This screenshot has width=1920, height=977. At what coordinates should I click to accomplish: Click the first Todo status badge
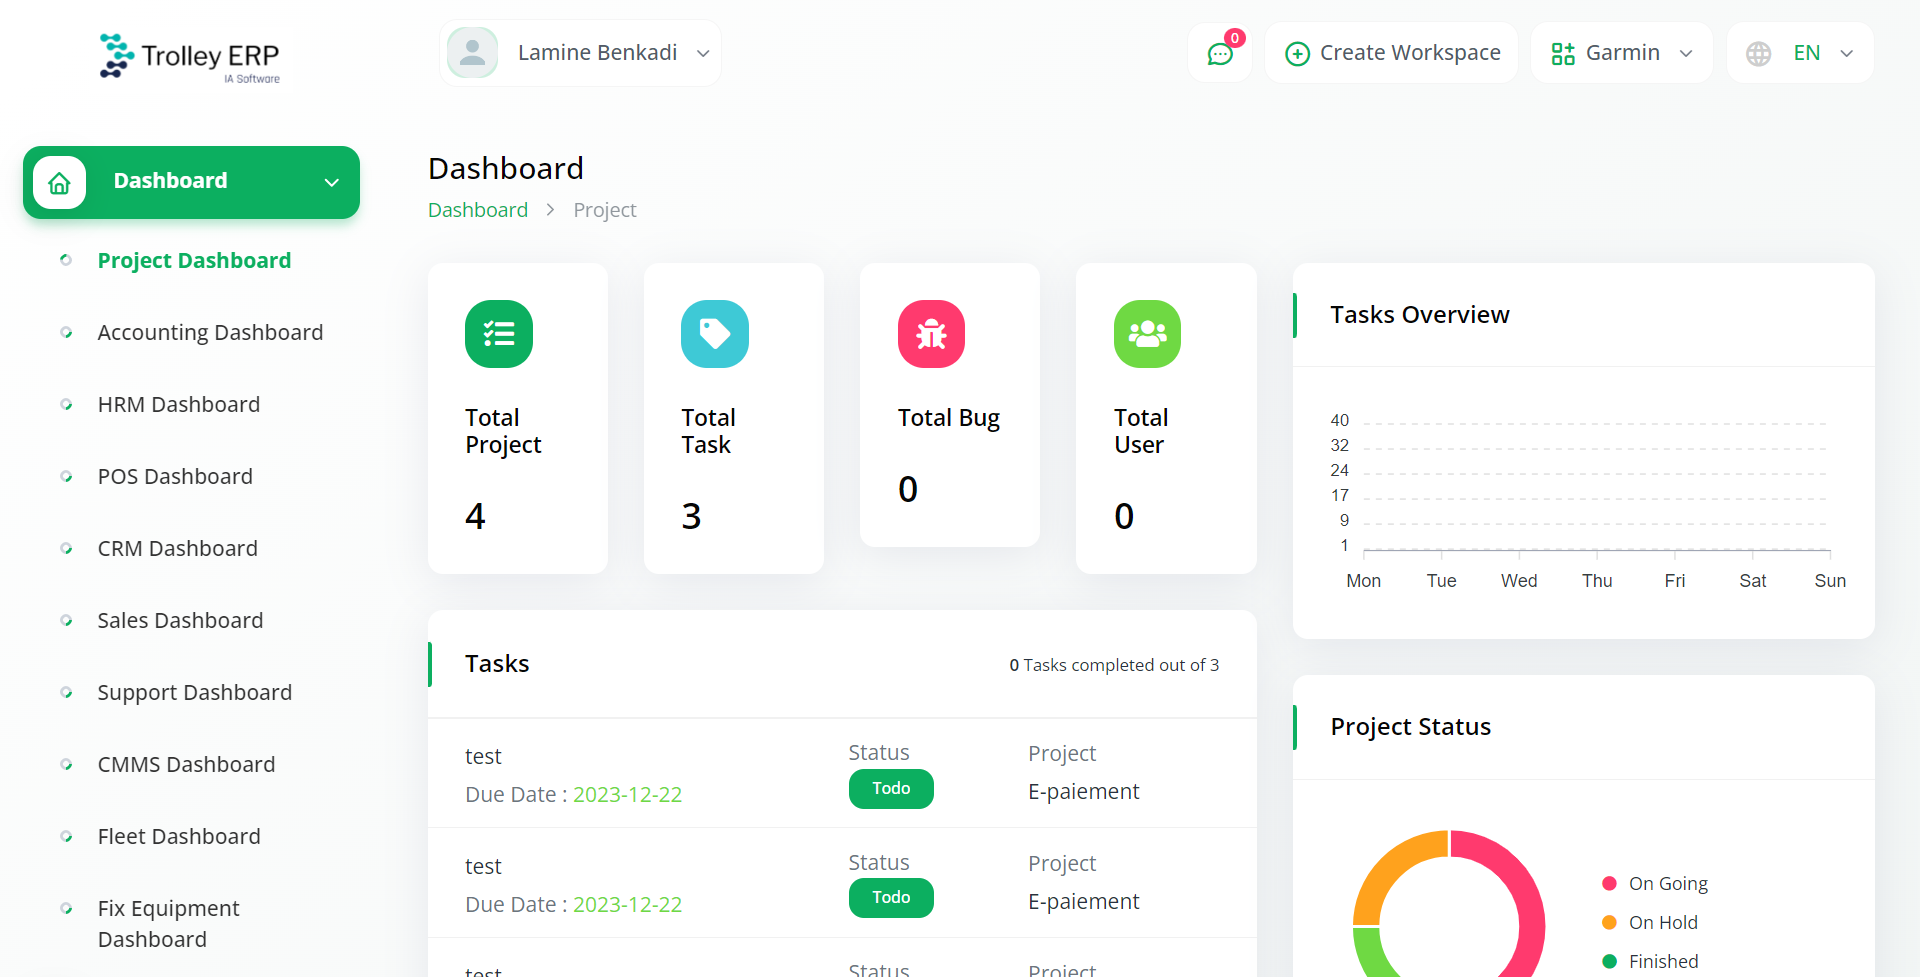coord(891,789)
